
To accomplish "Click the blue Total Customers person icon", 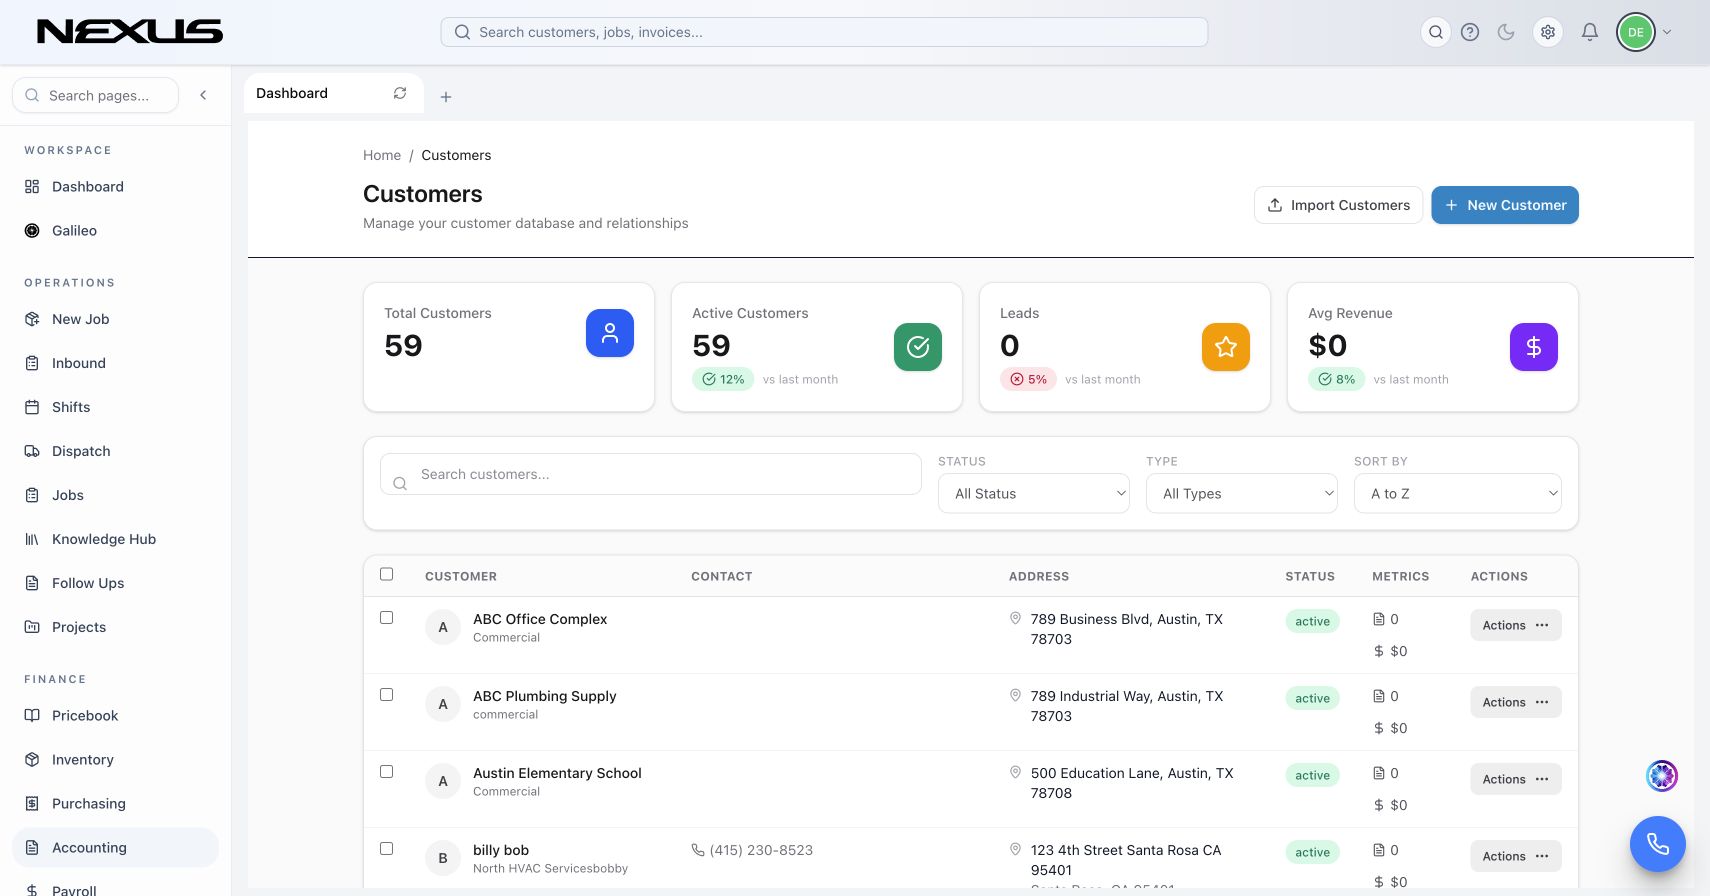I will point(610,333).
